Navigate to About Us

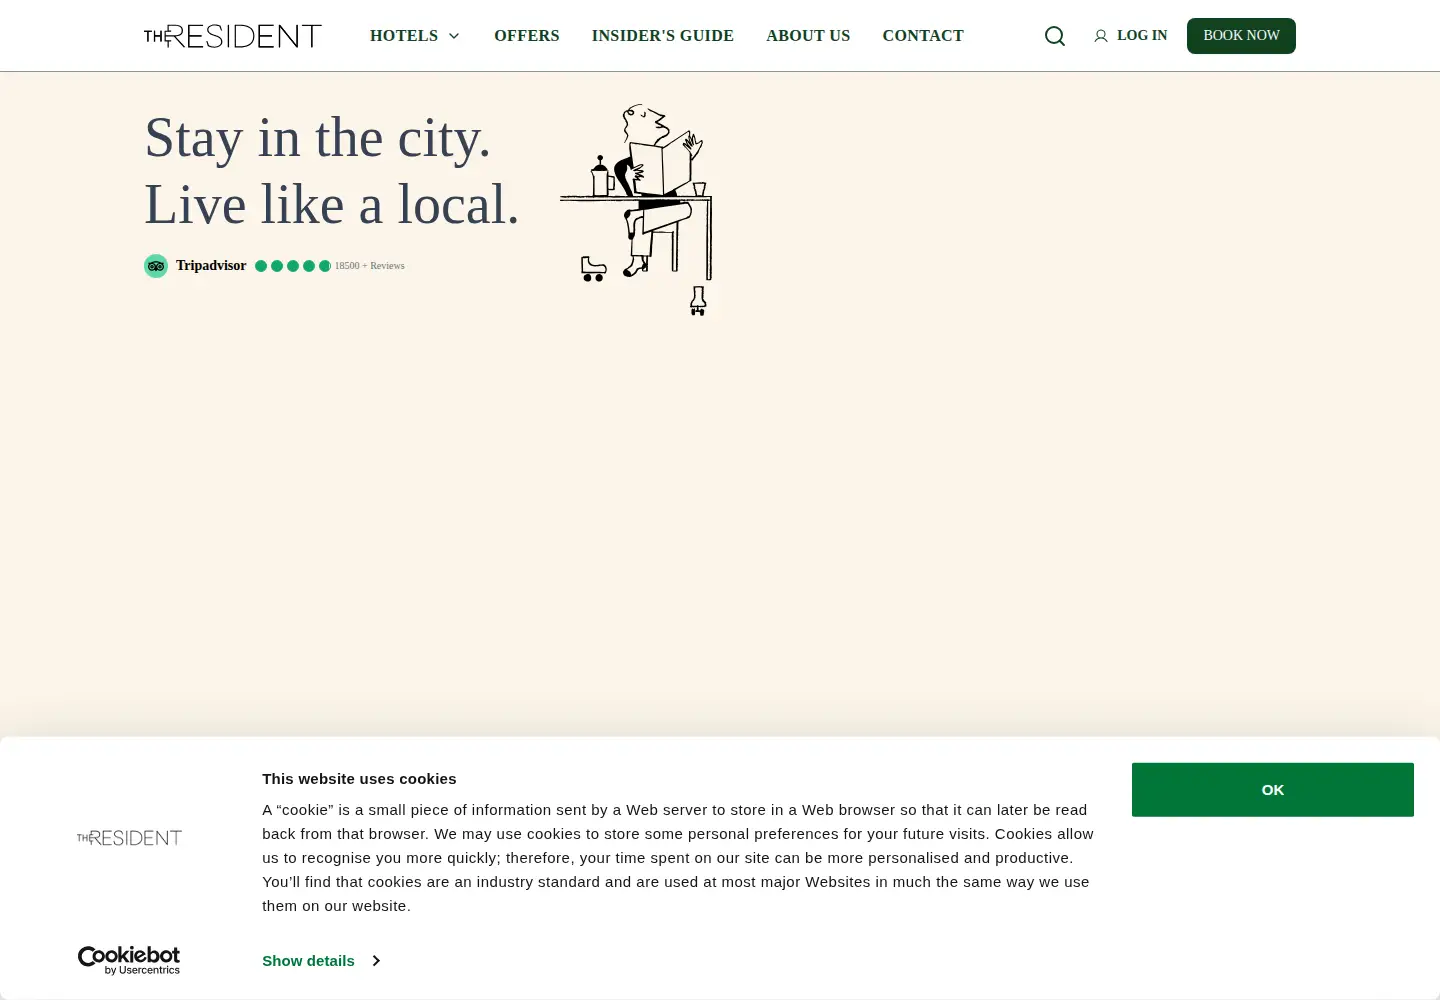(808, 36)
